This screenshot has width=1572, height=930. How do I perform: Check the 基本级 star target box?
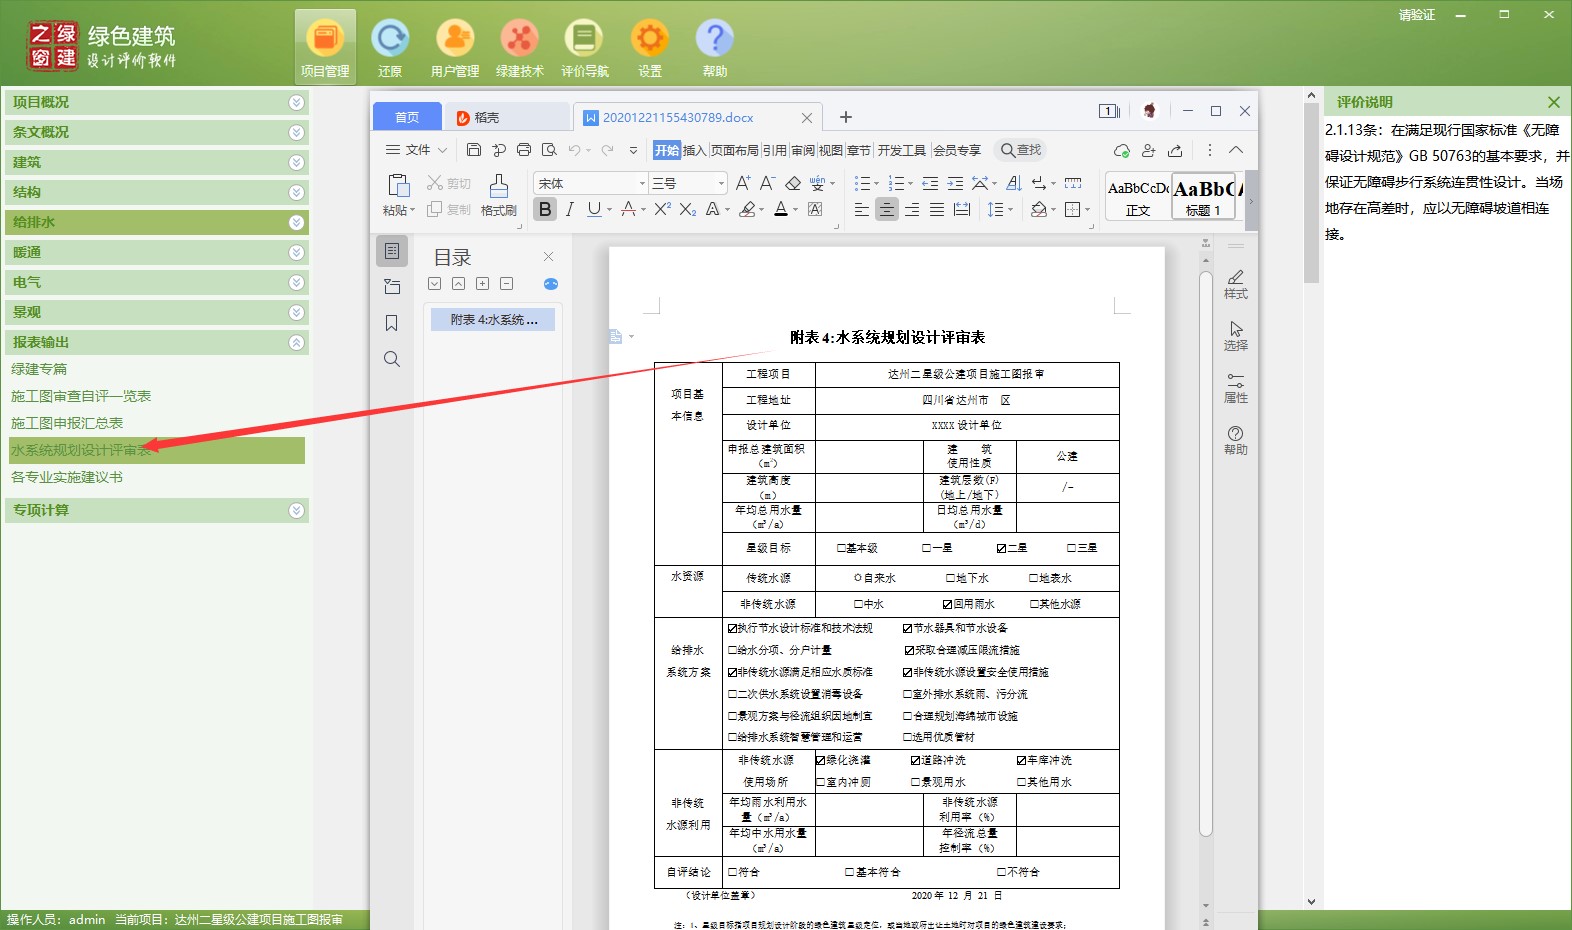[841, 548]
